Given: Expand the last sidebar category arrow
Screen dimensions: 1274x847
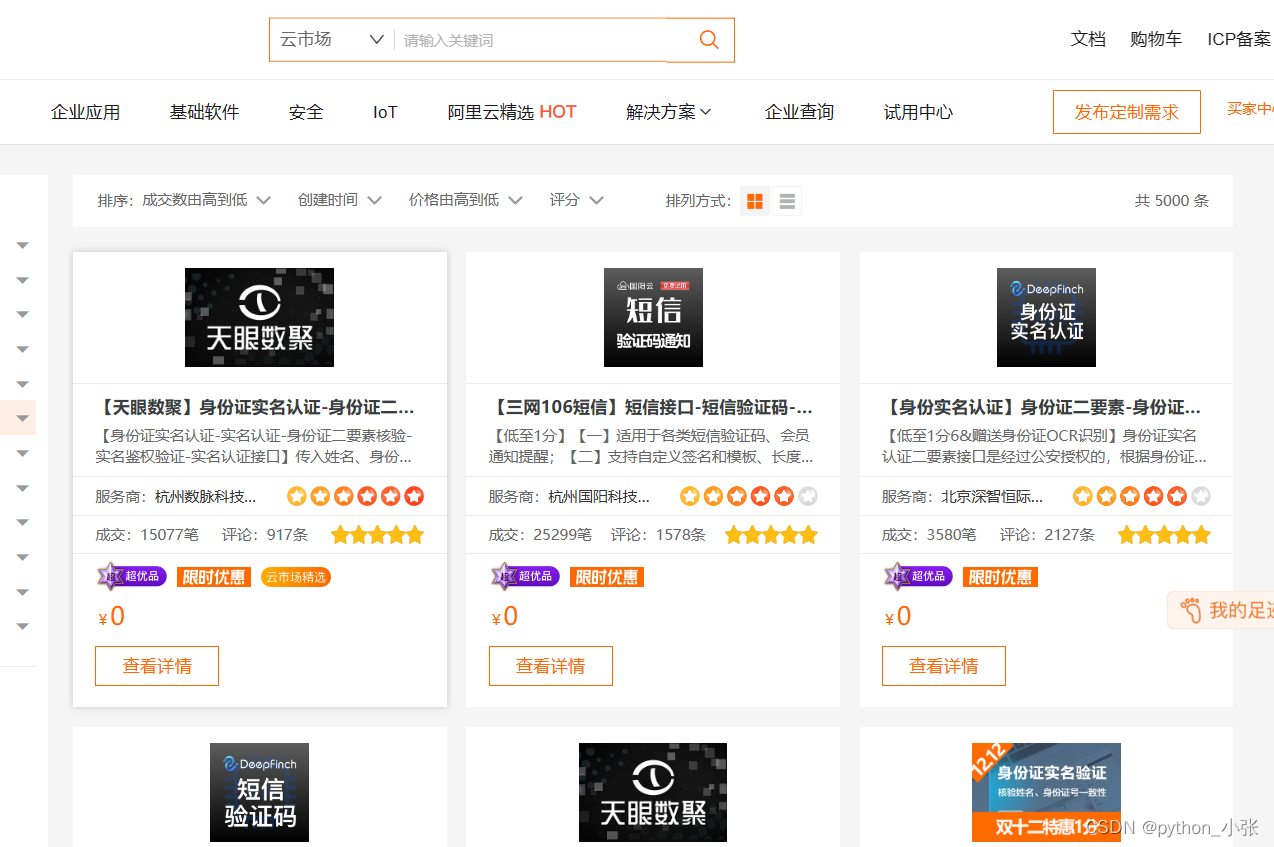Looking at the screenshot, I should tap(22, 626).
